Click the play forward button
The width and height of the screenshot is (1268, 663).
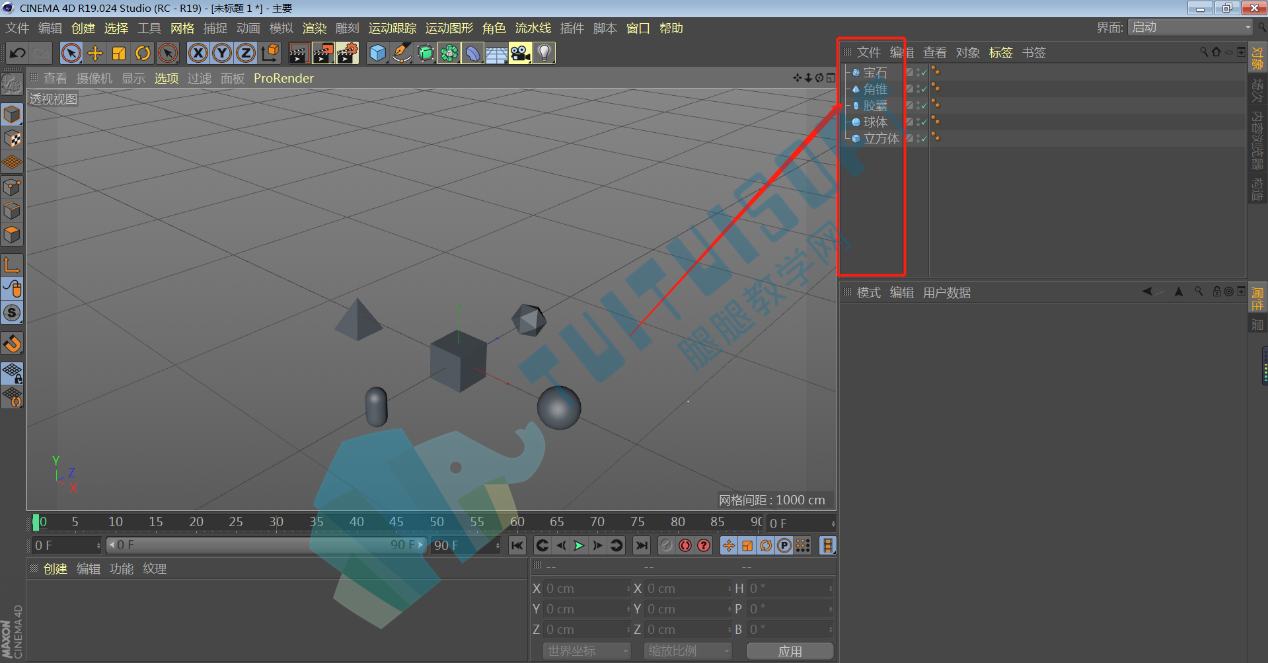pos(579,545)
